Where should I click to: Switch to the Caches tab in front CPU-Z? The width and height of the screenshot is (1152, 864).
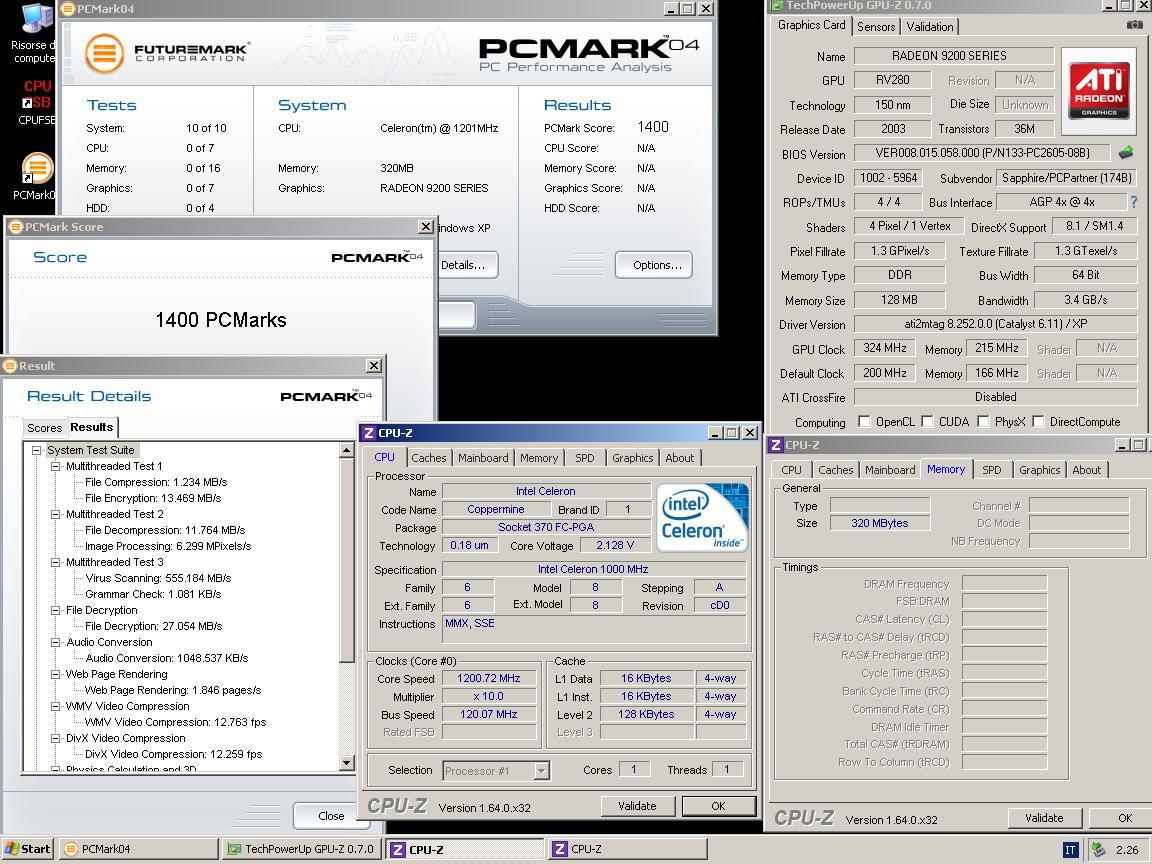coord(428,458)
